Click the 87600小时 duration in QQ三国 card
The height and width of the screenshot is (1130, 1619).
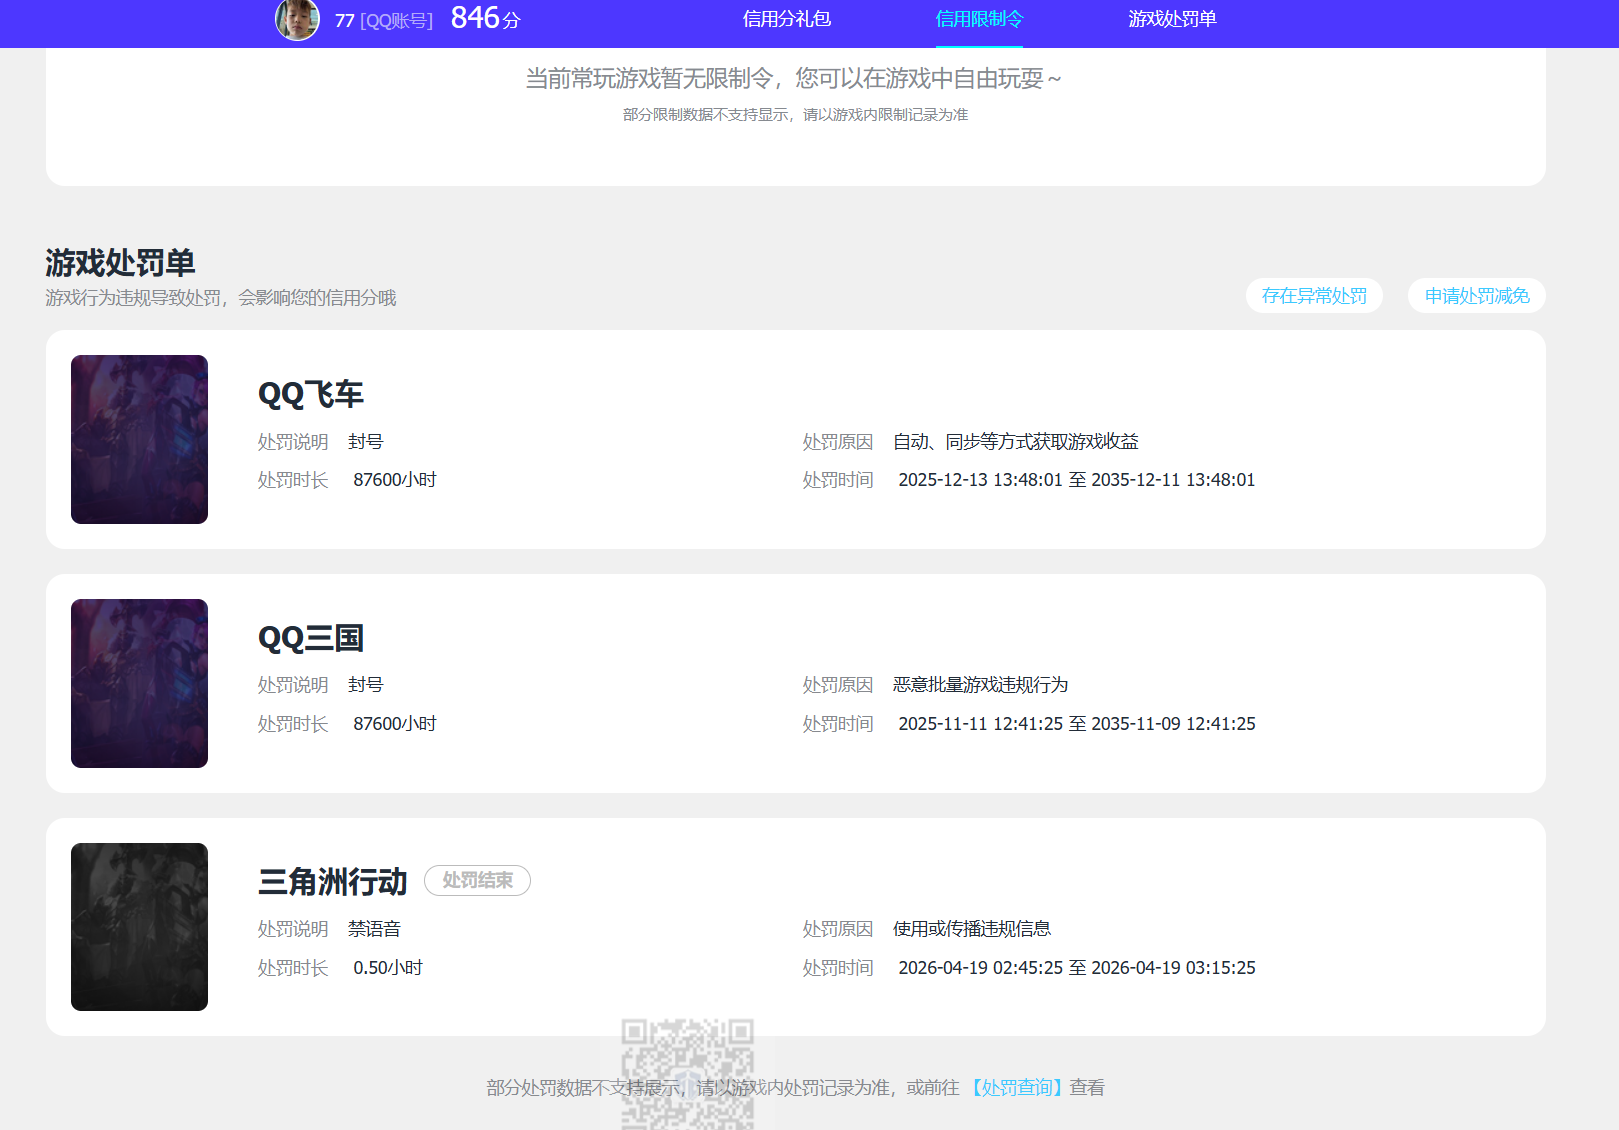point(395,724)
